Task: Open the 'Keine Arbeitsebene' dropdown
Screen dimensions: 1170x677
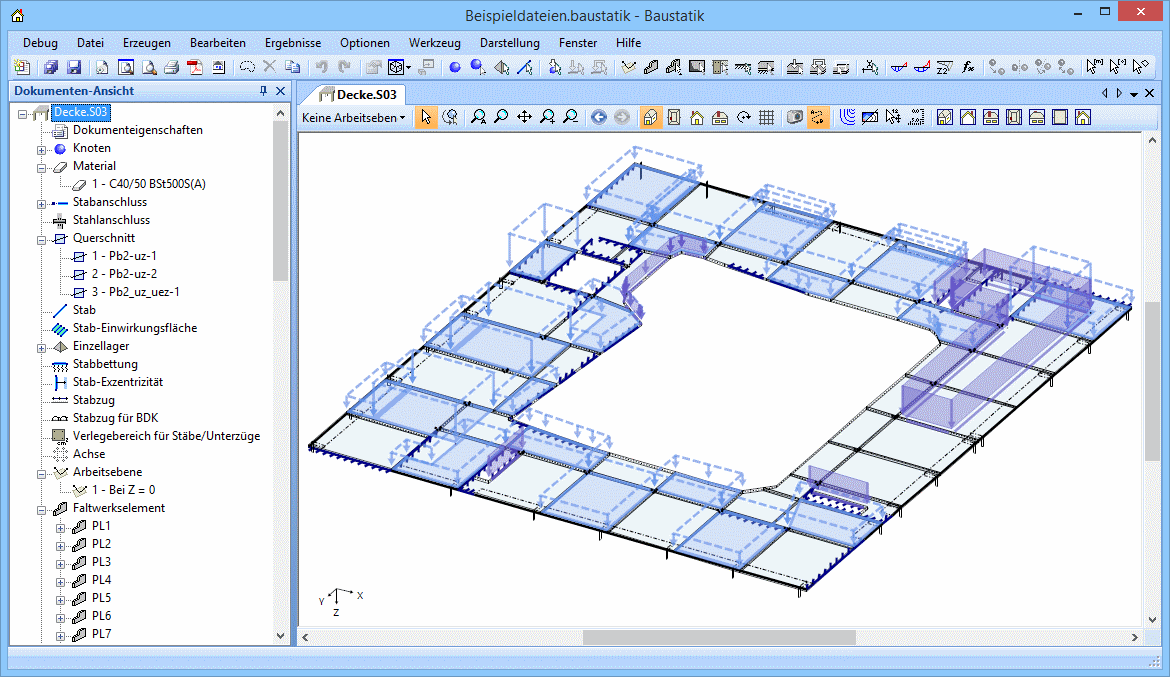Action: (354, 117)
